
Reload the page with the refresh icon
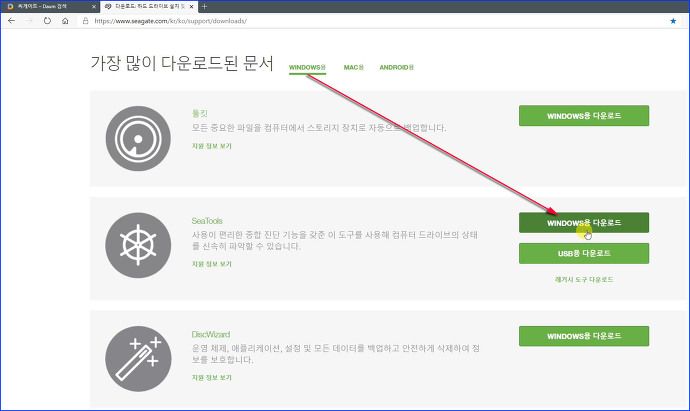pos(47,21)
